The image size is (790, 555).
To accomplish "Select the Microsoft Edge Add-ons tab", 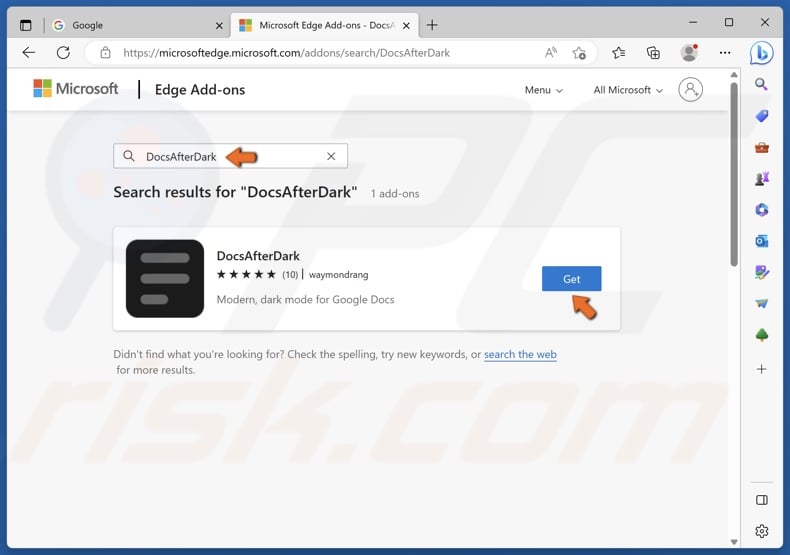I will tap(324, 25).
